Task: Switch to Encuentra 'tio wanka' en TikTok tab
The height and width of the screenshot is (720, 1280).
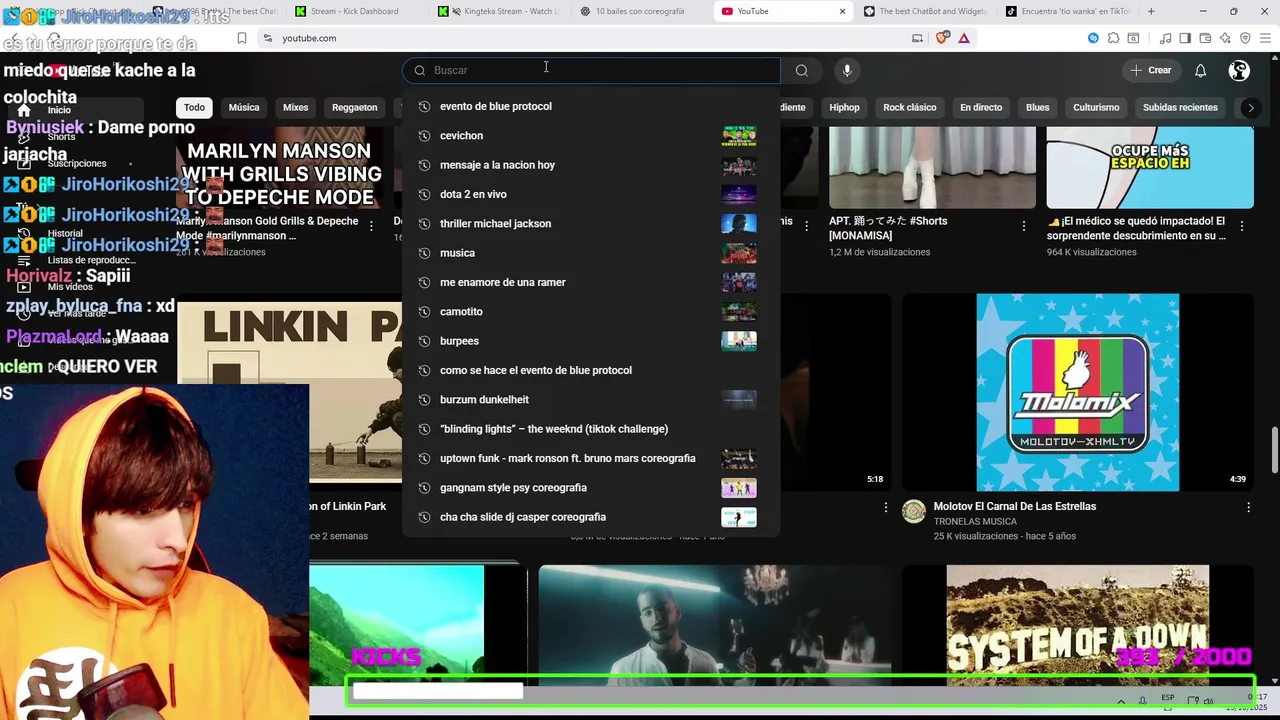Action: click(1068, 11)
